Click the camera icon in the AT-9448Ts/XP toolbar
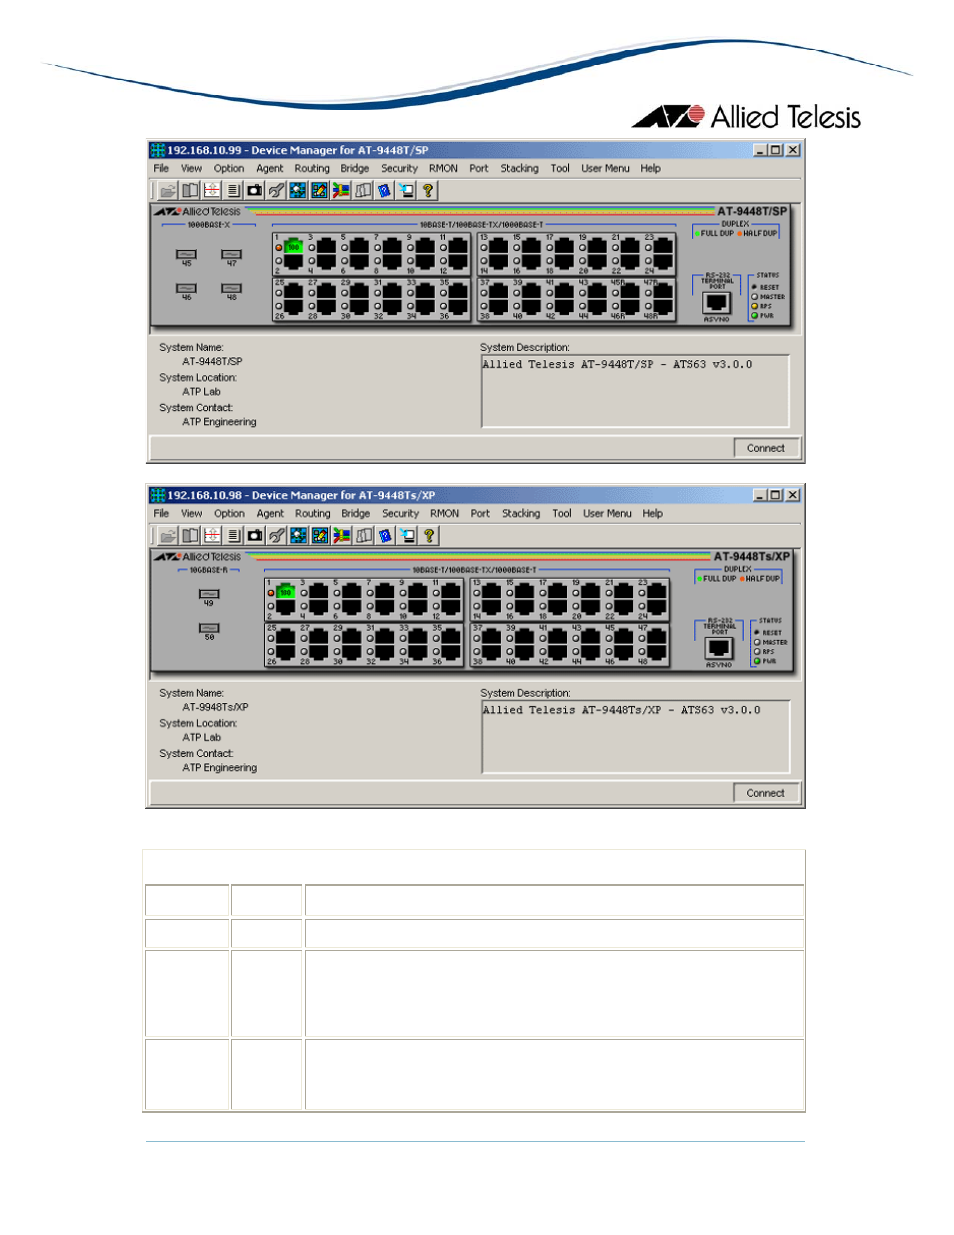The height and width of the screenshot is (1235, 954). click(x=255, y=535)
